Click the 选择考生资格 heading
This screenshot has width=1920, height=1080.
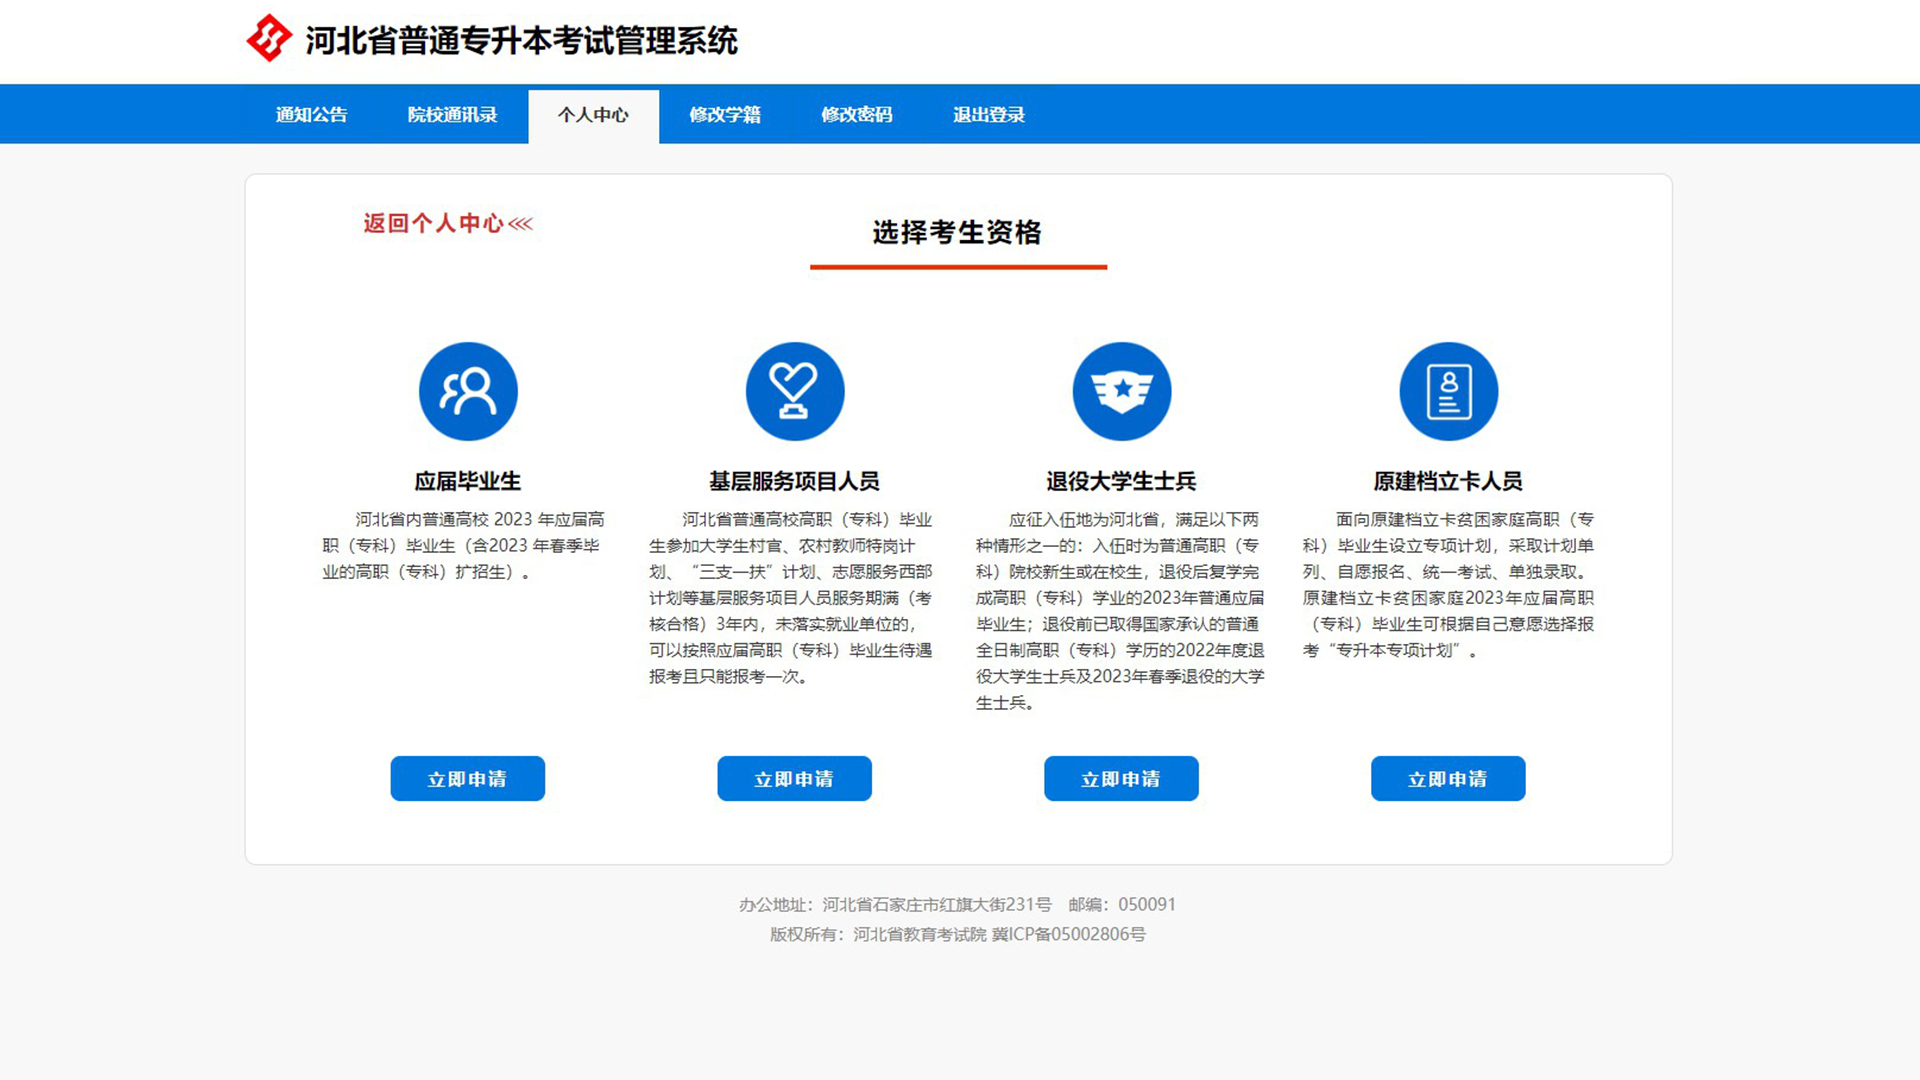click(x=957, y=233)
